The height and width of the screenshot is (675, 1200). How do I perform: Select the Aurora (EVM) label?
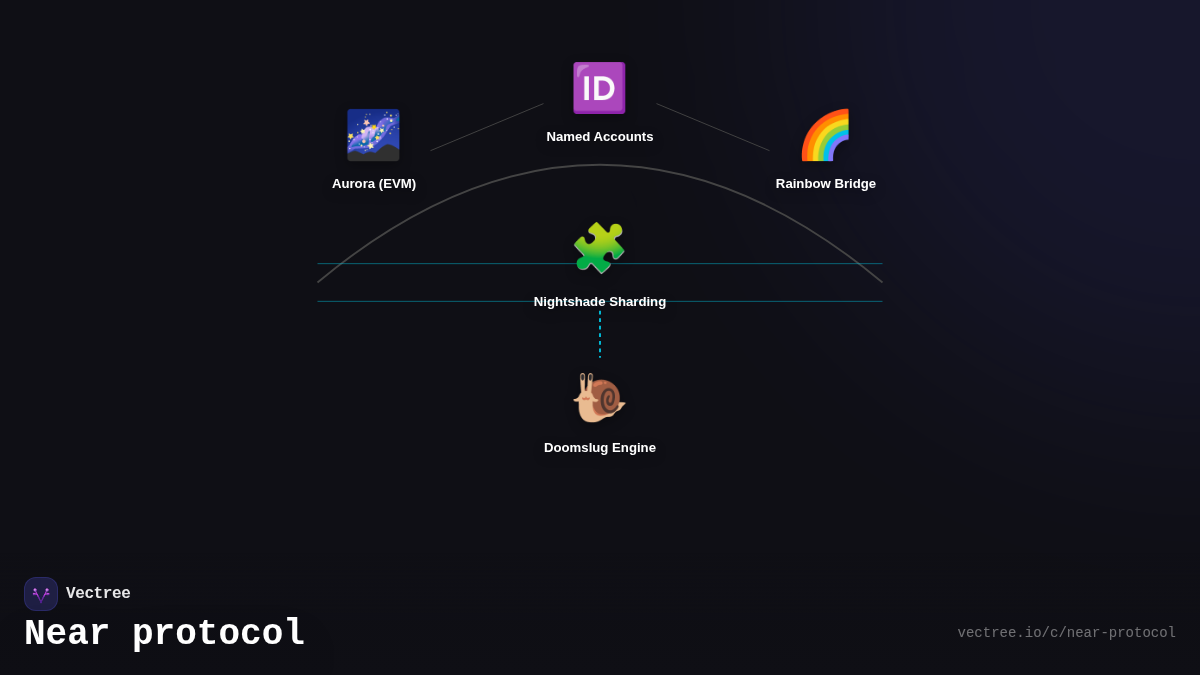(375, 183)
